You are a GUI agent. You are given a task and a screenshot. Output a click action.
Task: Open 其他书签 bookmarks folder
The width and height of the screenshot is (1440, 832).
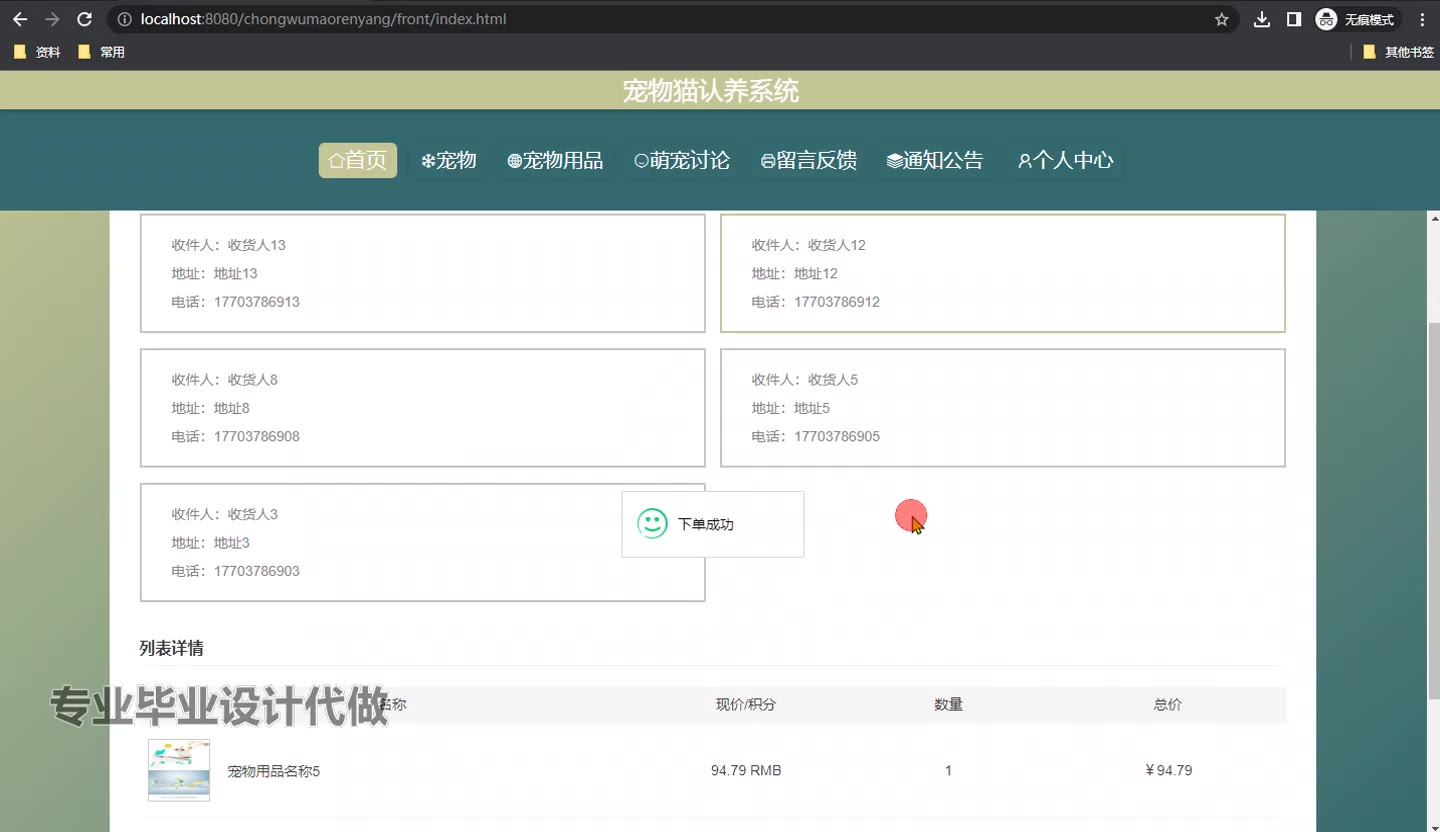coord(1398,52)
